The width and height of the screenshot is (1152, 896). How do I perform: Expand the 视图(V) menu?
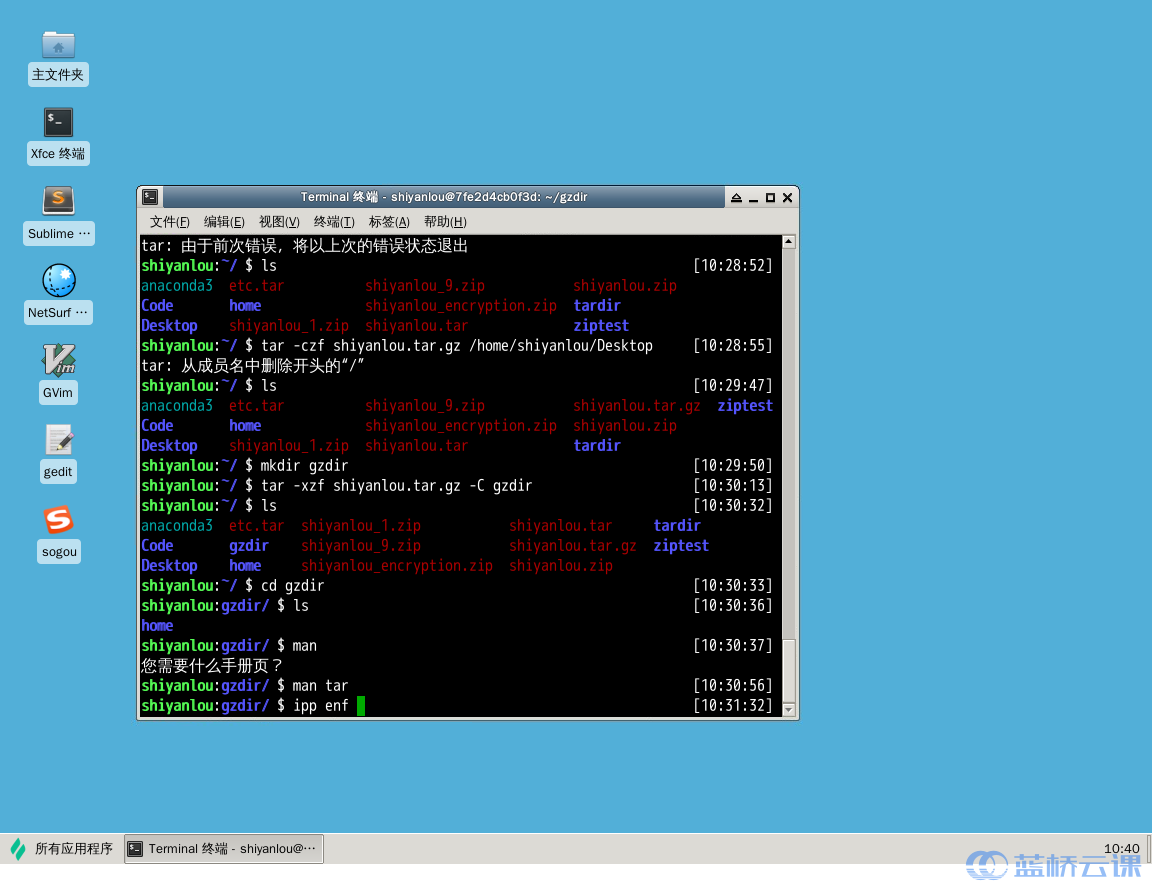279,222
